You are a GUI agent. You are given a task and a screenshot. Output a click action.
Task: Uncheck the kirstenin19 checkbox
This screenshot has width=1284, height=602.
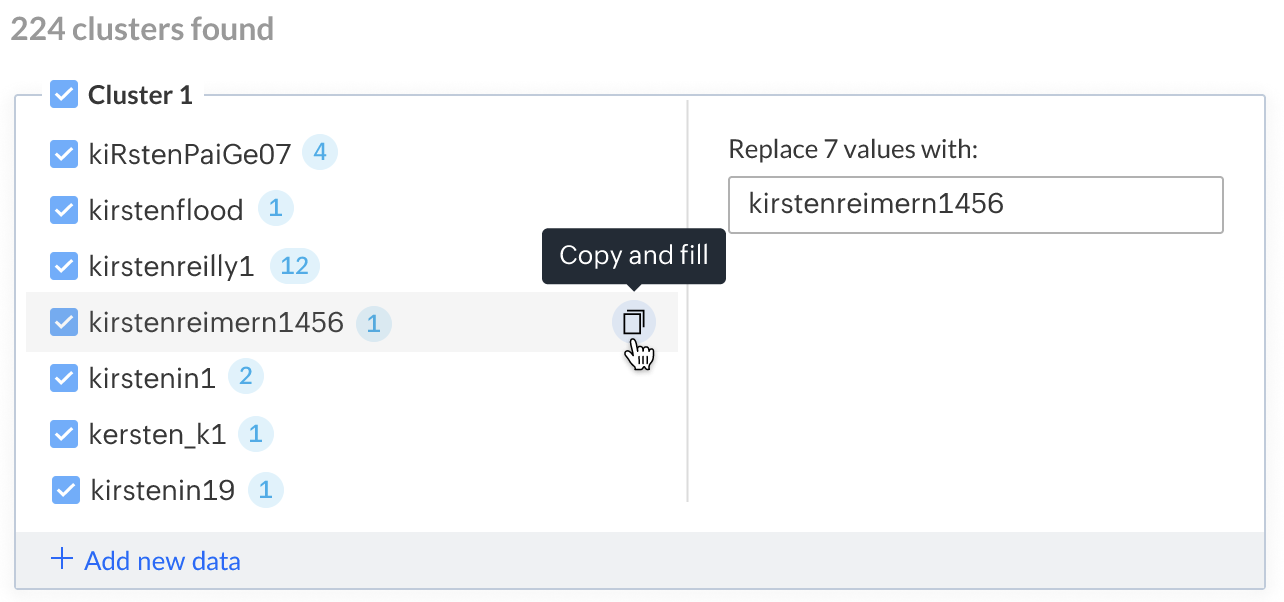66,490
